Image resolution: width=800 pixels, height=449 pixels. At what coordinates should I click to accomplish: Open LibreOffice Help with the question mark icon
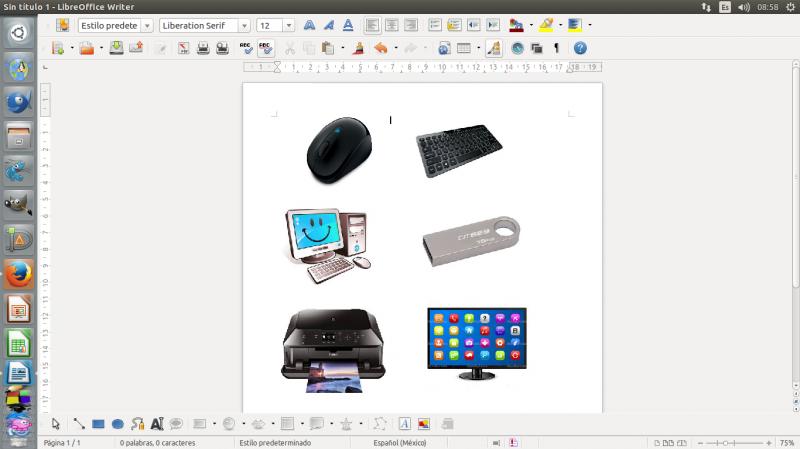tap(580, 48)
